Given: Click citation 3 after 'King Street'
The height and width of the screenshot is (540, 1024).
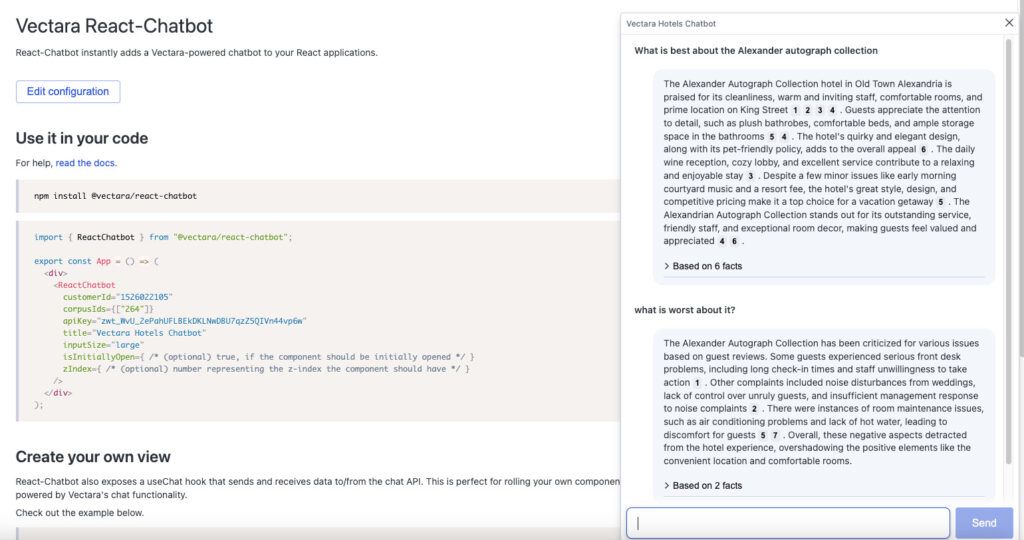Looking at the screenshot, I should pyautogui.click(x=819, y=110).
